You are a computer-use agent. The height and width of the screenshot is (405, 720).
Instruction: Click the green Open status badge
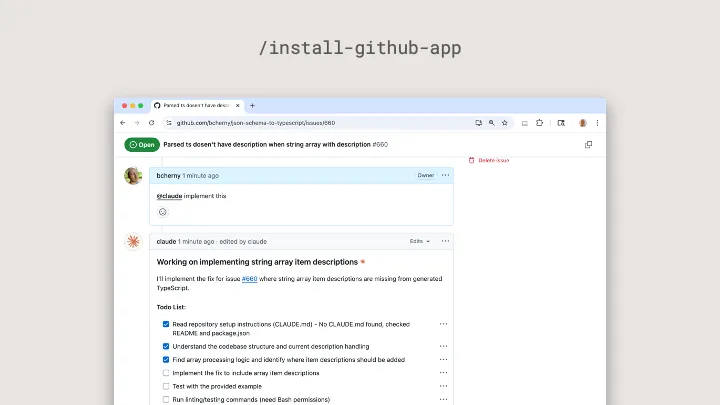pos(142,145)
